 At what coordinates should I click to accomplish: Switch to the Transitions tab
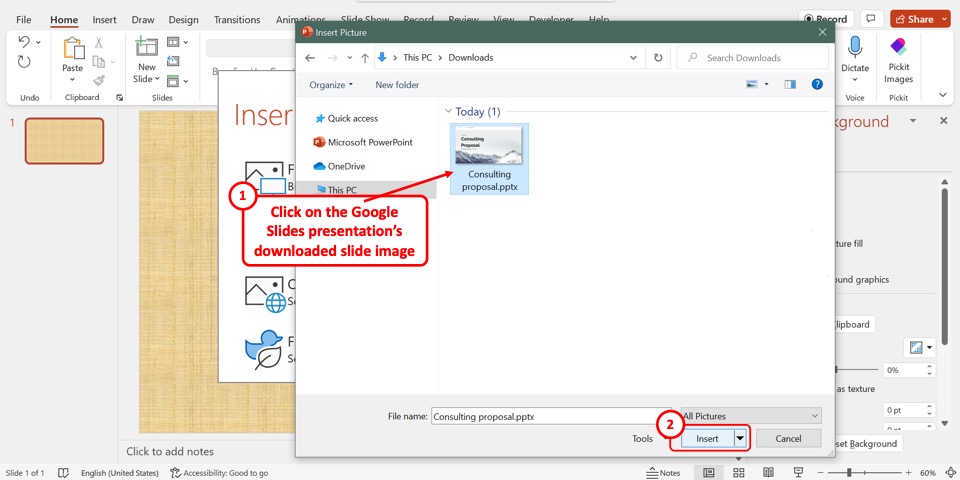237,20
